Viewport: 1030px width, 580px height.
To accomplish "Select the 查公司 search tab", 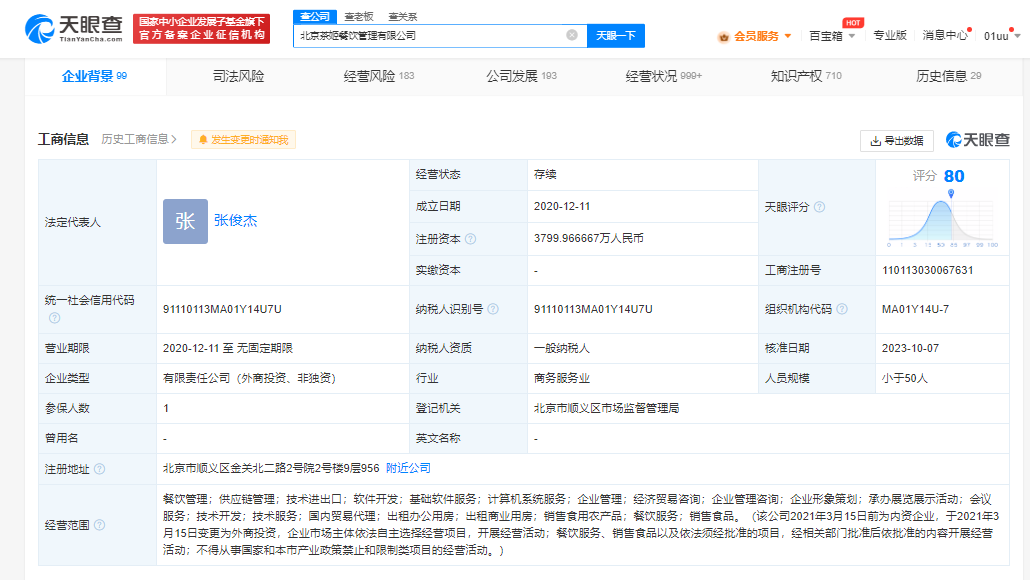I will (x=315, y=16).
